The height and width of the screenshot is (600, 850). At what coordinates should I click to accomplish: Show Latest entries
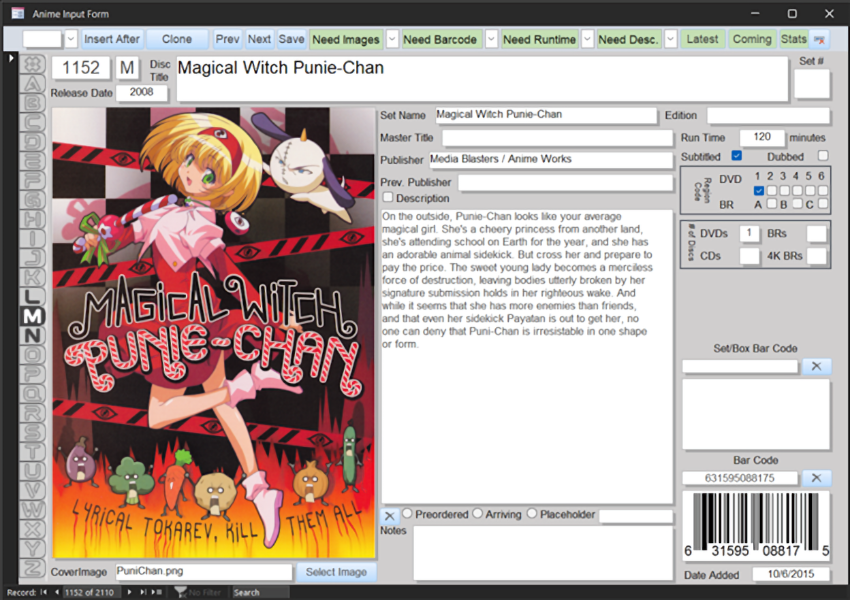(703, 39)
